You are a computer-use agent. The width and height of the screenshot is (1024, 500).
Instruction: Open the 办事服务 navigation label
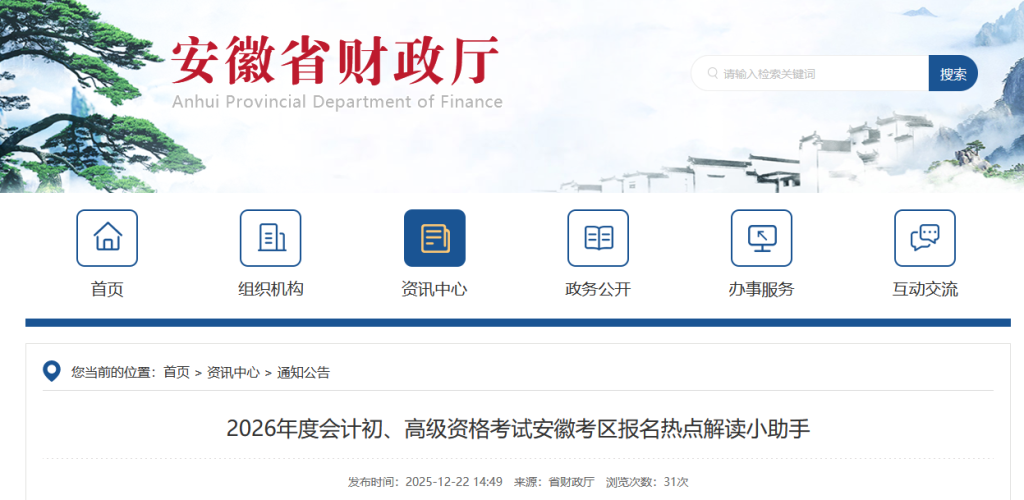click(761, 290)
